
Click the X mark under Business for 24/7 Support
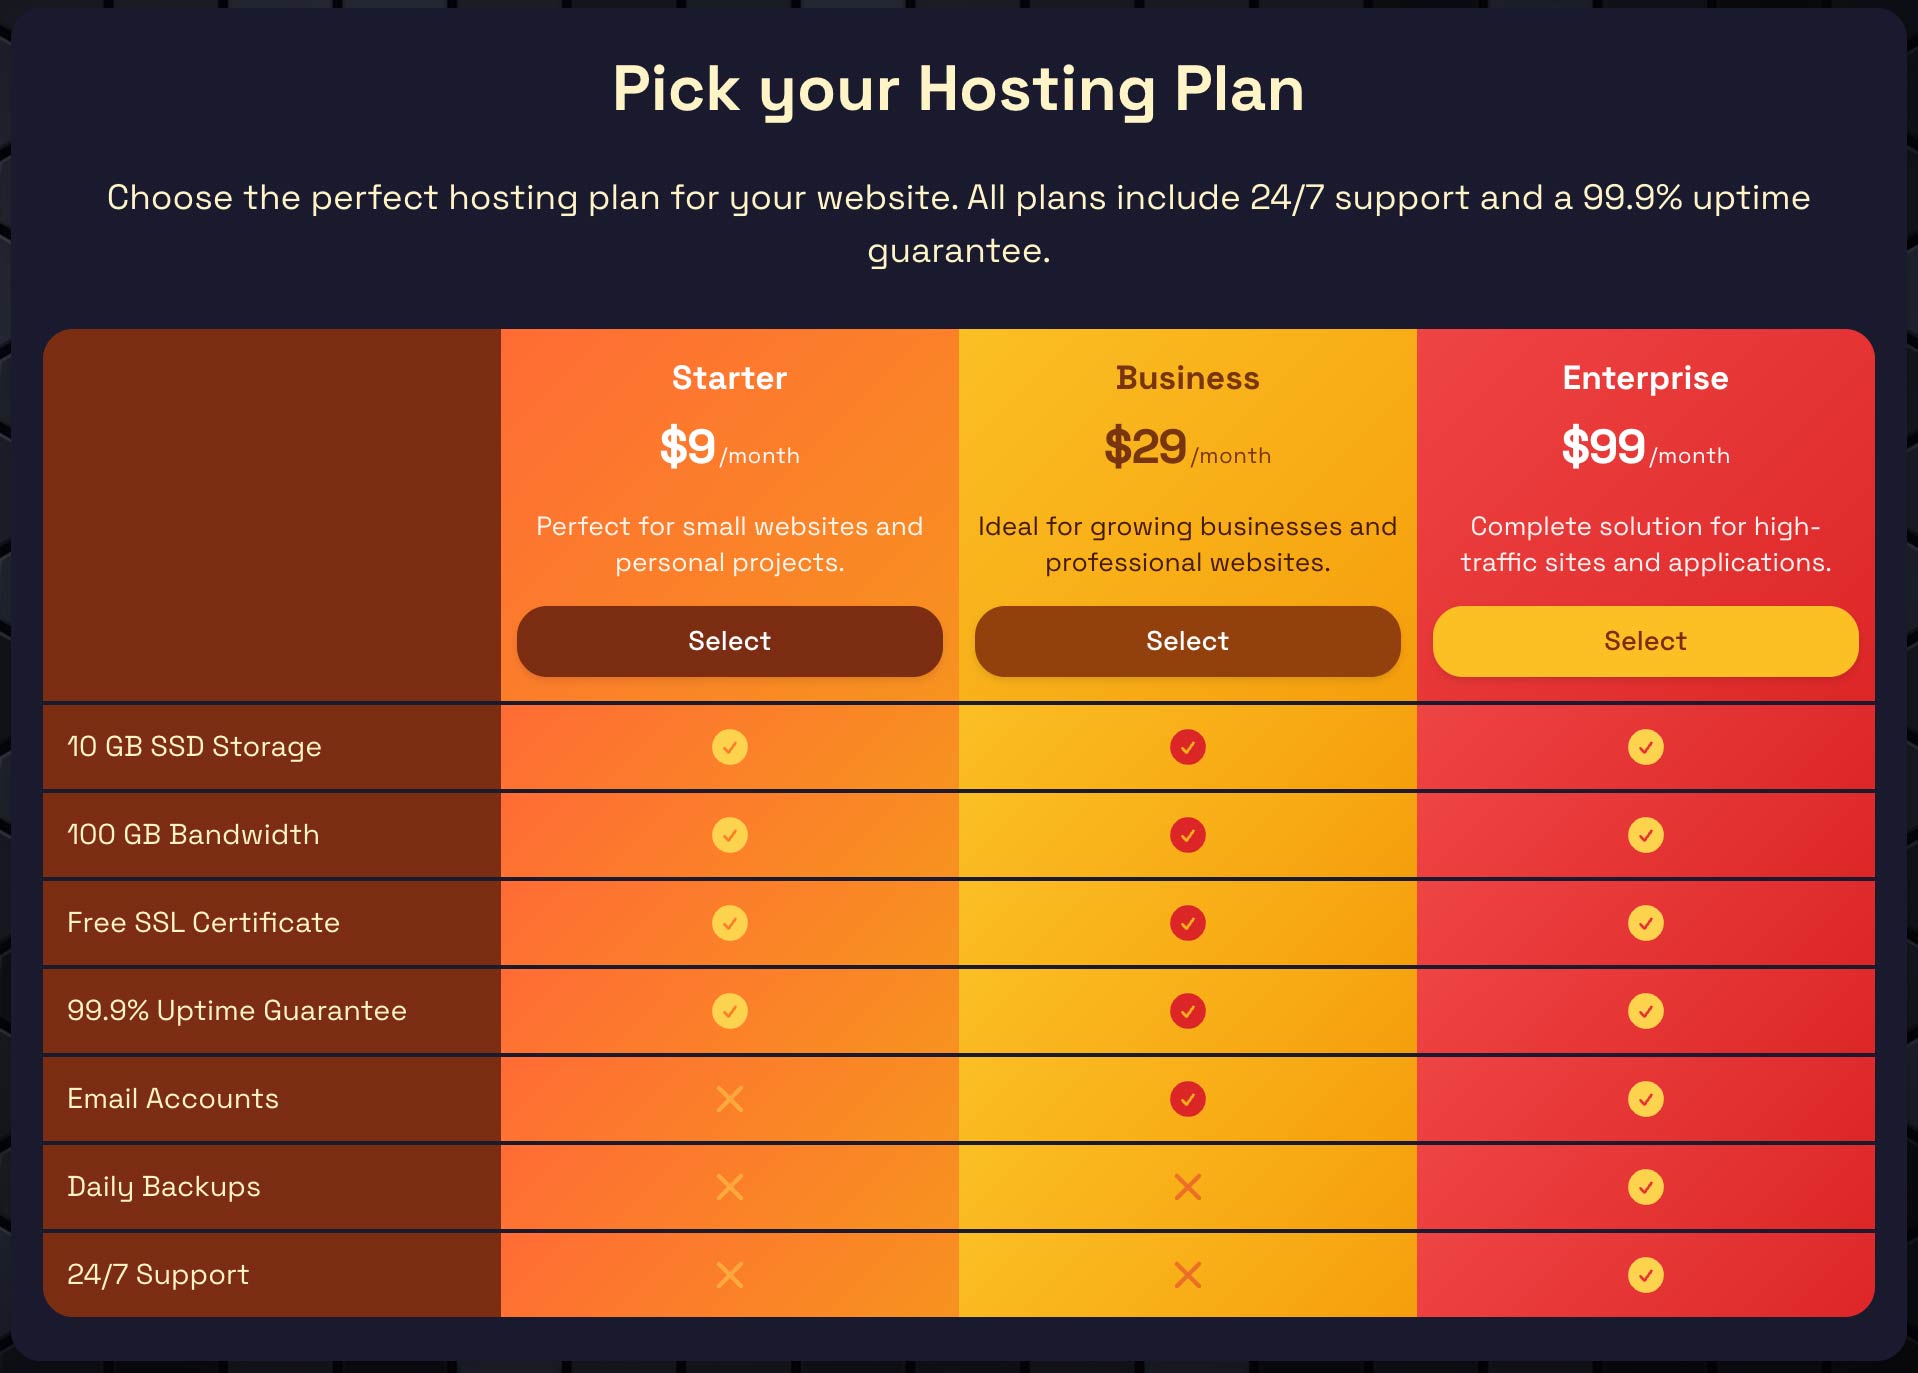(x=1187, y=1275)
